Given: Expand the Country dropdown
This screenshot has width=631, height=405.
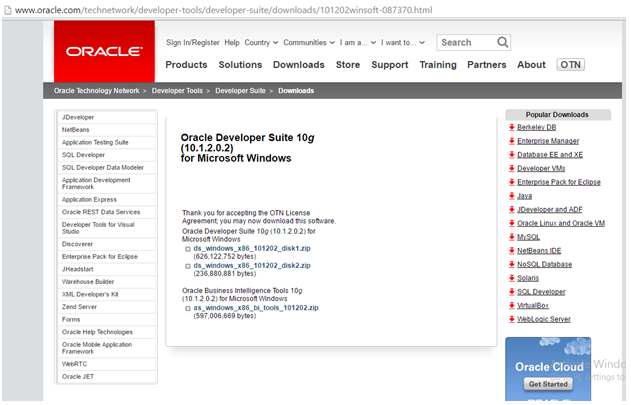Looking at the screenshot, I should coord(260,43).
